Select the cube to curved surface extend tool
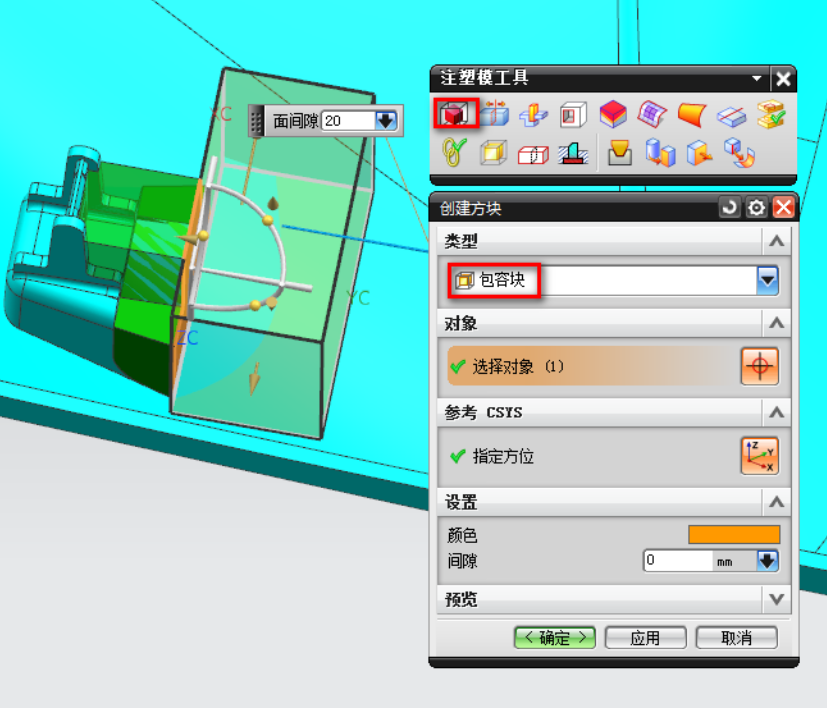This screenshot has width=827, height=708. tap(739, 152)
